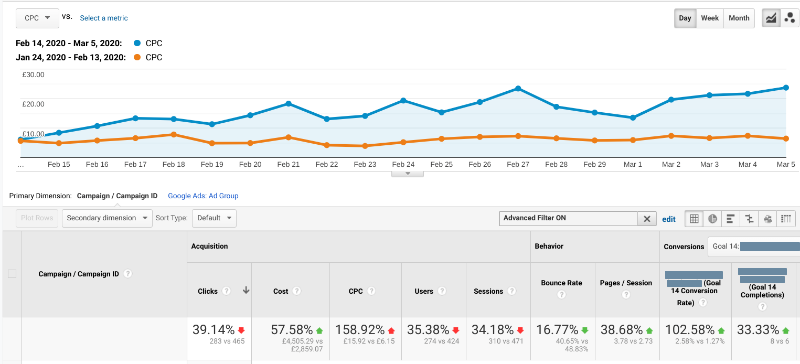Select the performance bar view icon
The image size is (800, 364).
pyautogui.click(x=731, y=219)
